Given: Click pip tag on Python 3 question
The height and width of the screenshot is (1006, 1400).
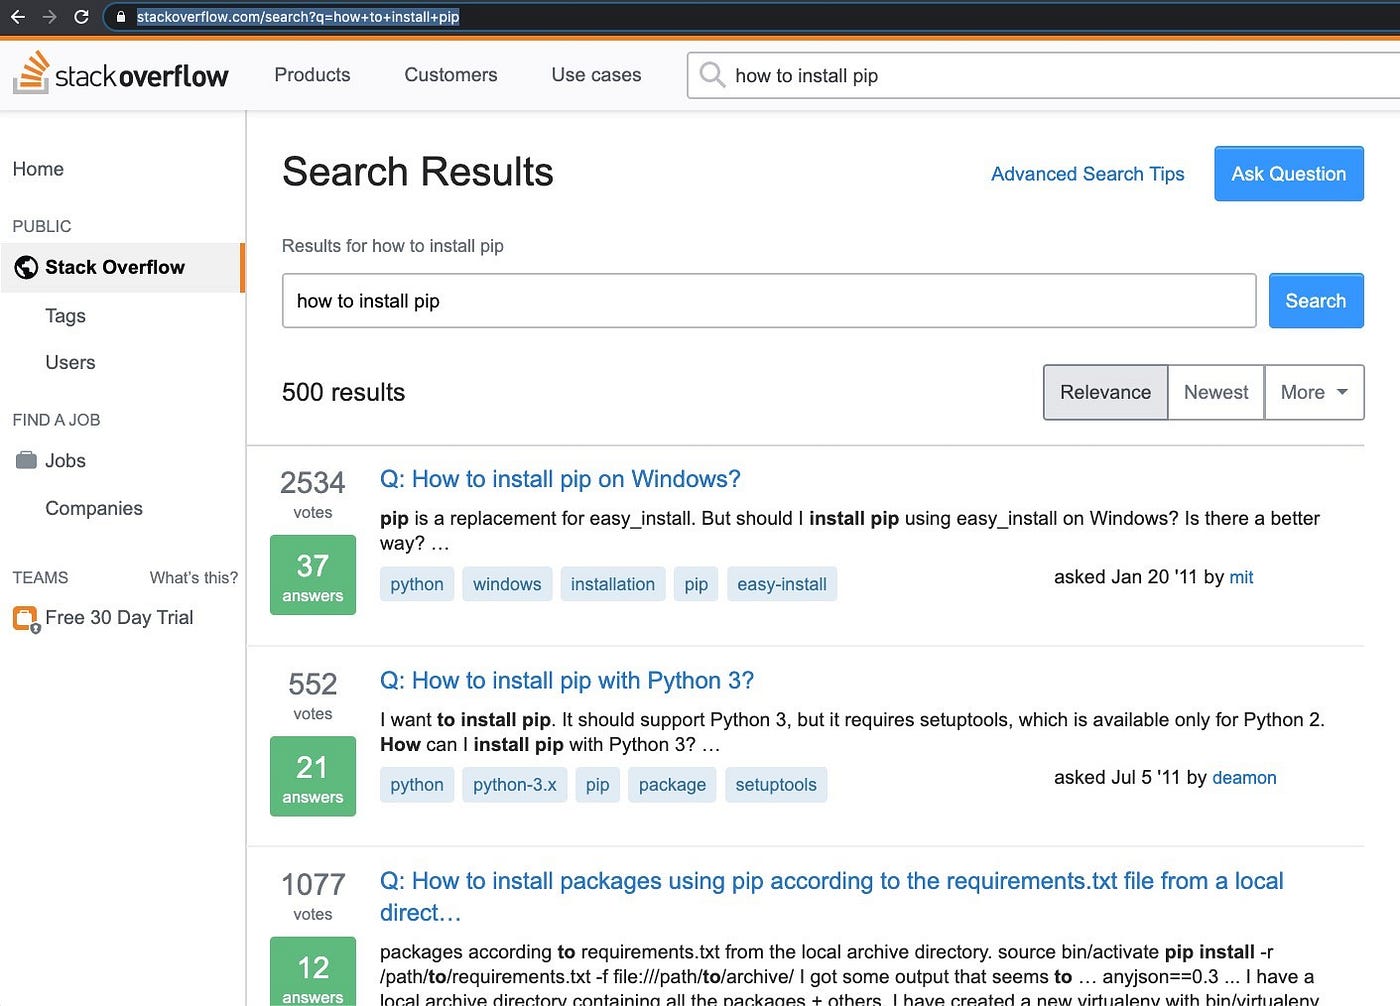Looking at the screenshot, I should (598, 785).
